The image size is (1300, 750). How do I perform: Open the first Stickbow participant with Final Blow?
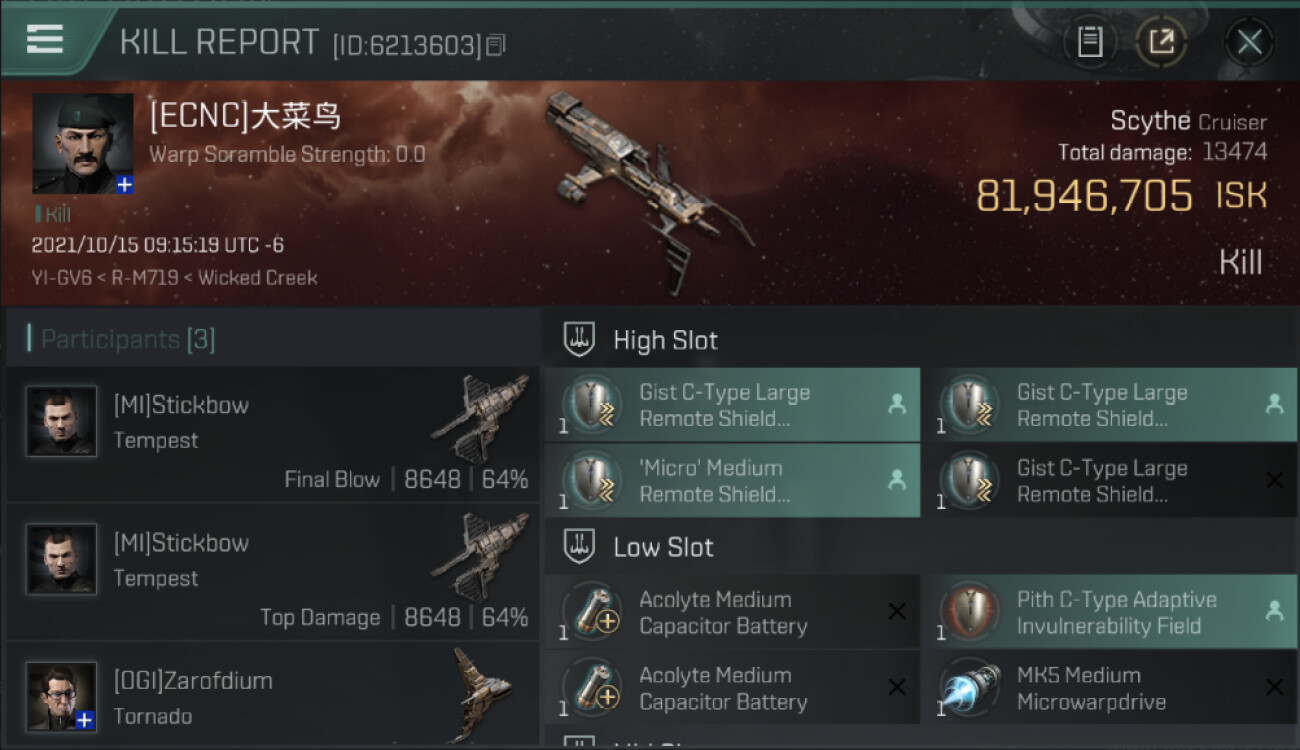(272, 435)
